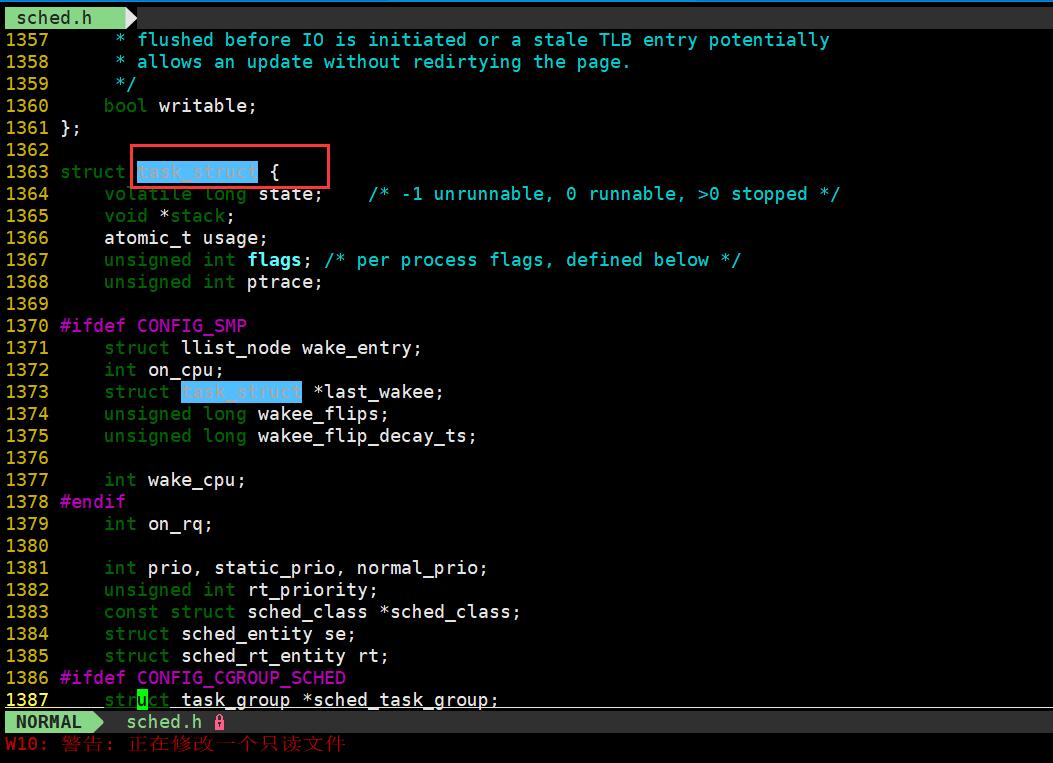Click the writable field declaration on line 1360

[x=205, y=105]
